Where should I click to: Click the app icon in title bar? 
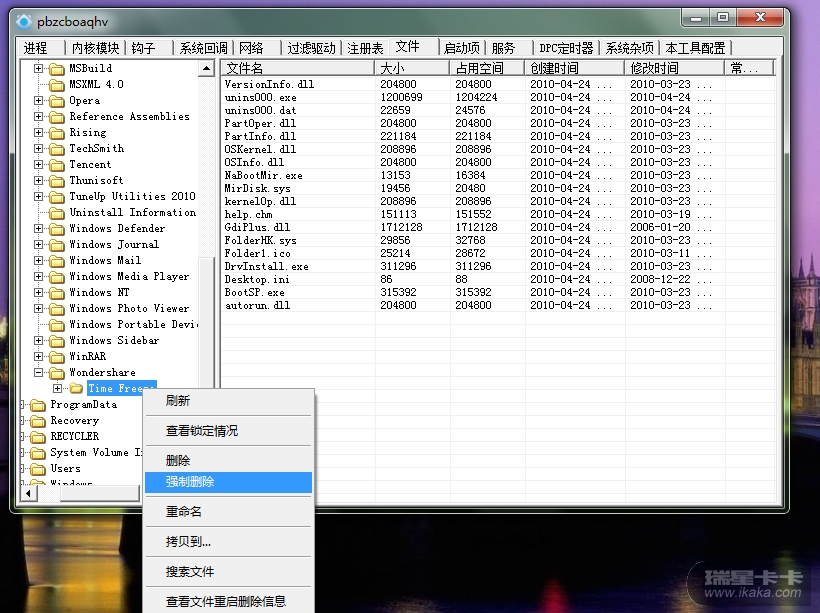point(24,19)
